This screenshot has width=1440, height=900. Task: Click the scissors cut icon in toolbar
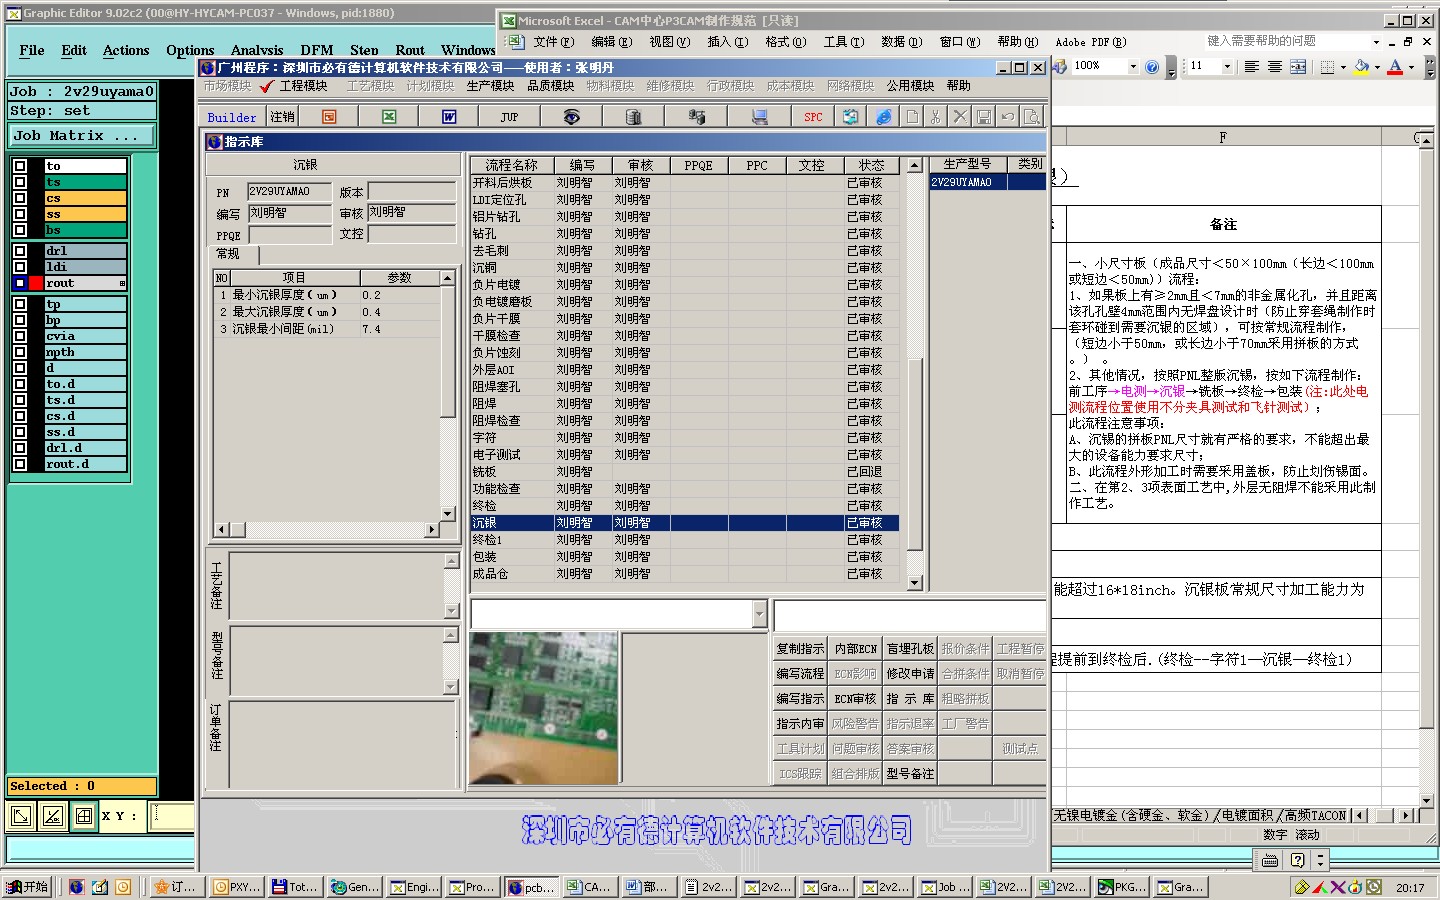coord(935,117)
